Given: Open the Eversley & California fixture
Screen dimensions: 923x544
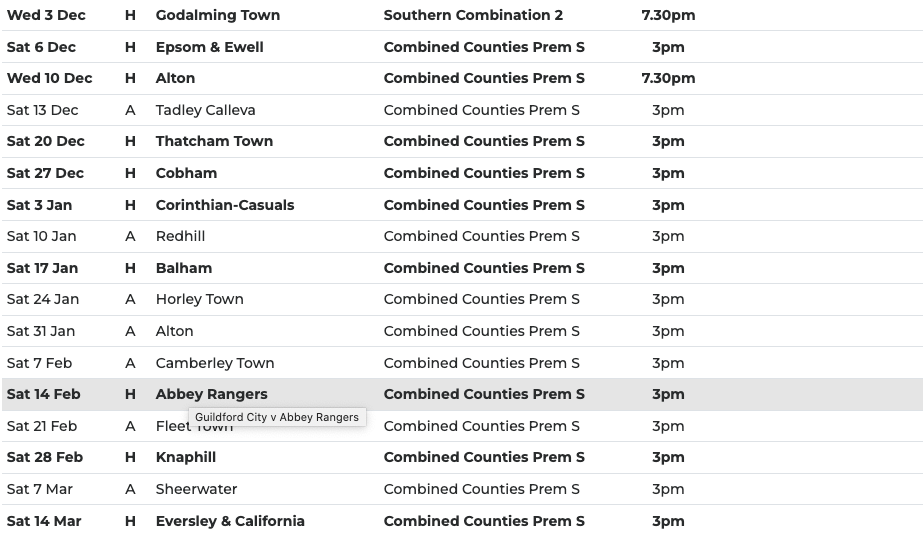Looking at the screenshot, I should click(x=230, y=521).
